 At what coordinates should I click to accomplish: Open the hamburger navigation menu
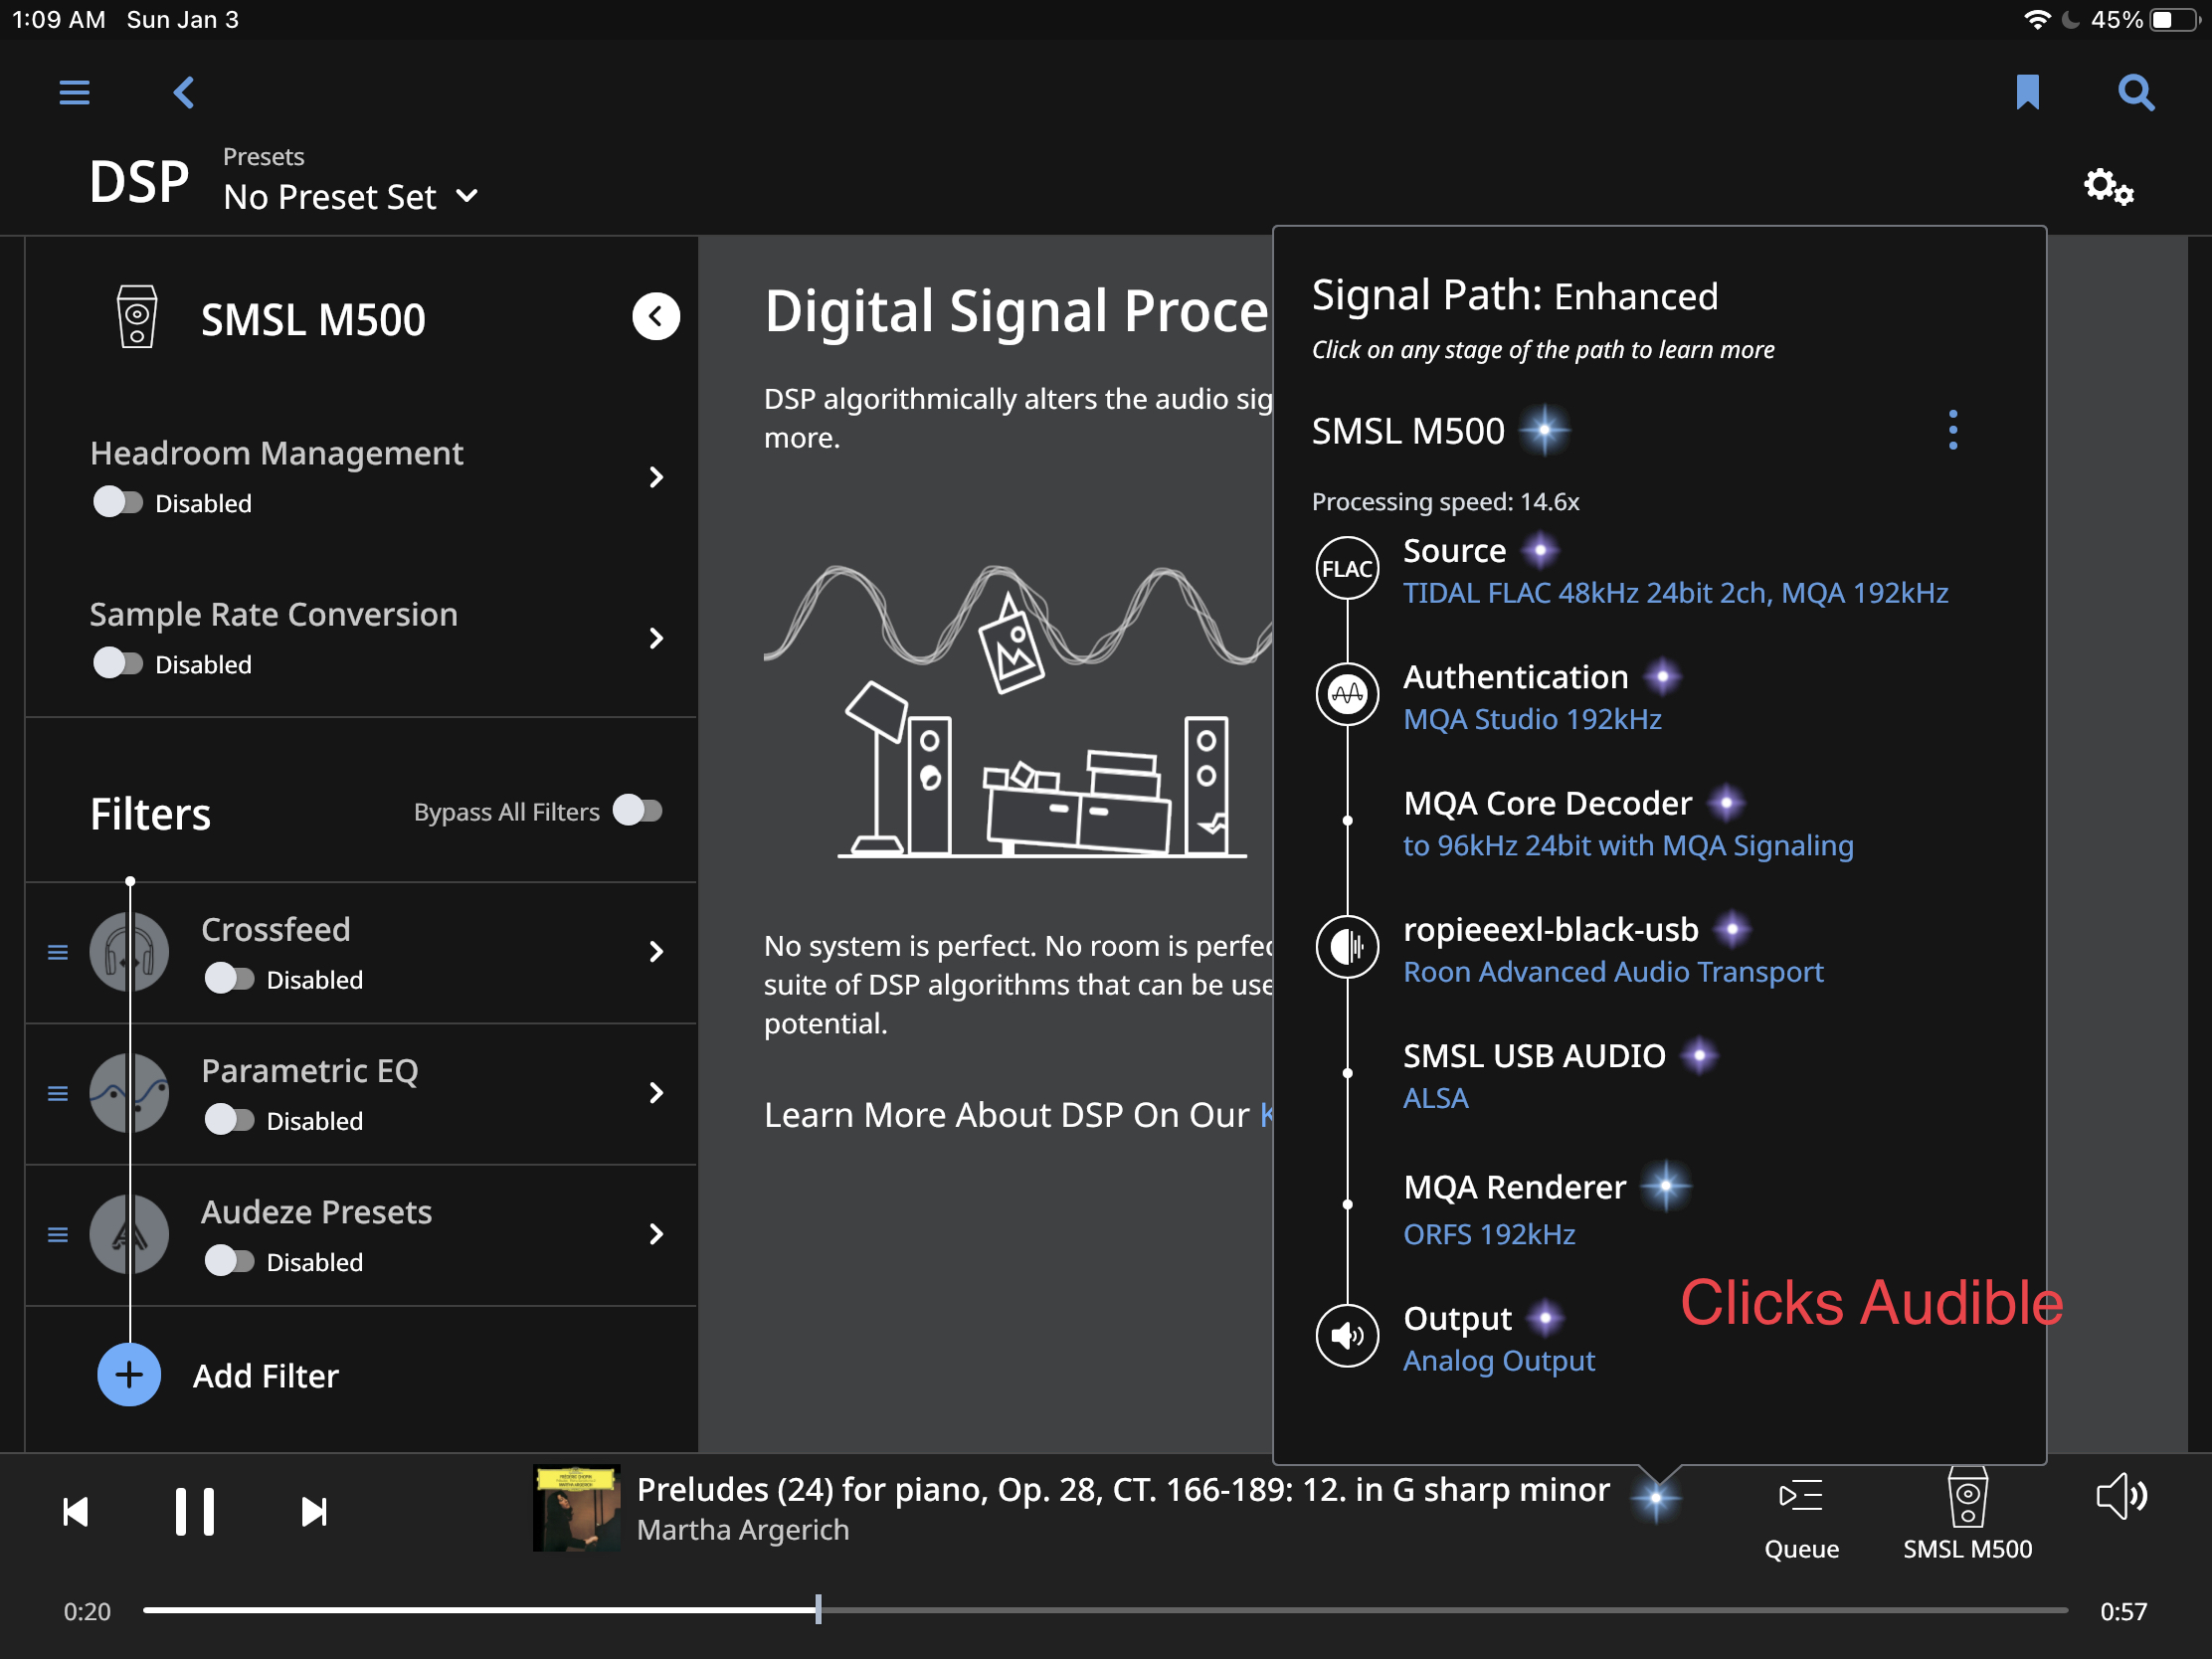(x=74, y=93)
